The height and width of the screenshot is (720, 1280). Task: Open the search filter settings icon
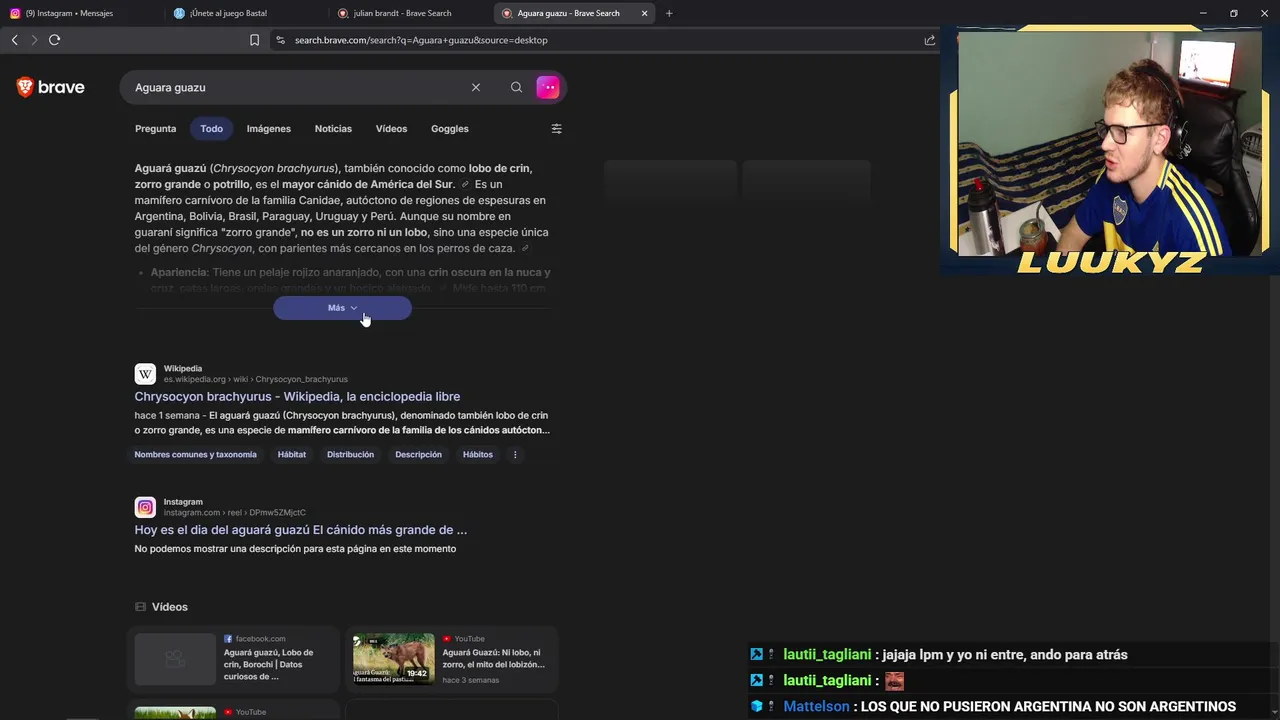click(x=557, y=129)
